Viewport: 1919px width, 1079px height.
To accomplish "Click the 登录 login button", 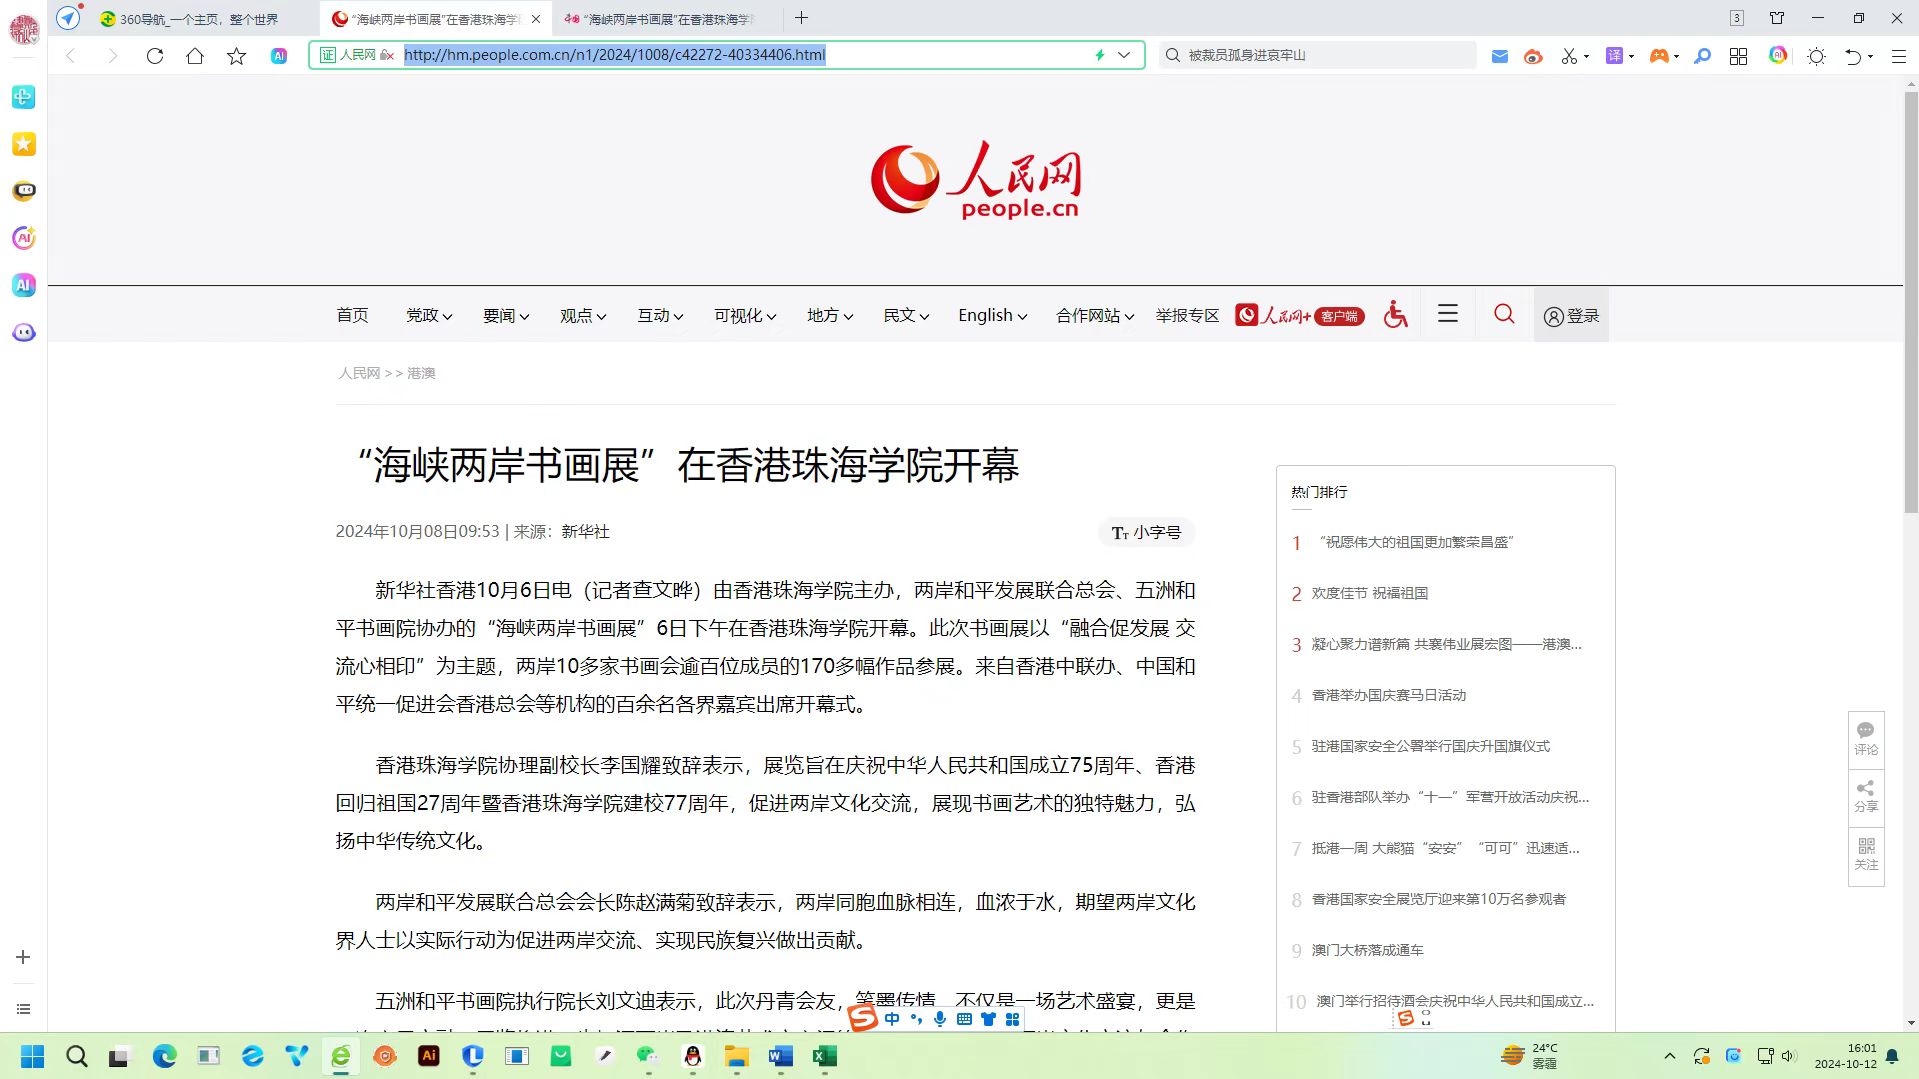I will [1571, 316].
